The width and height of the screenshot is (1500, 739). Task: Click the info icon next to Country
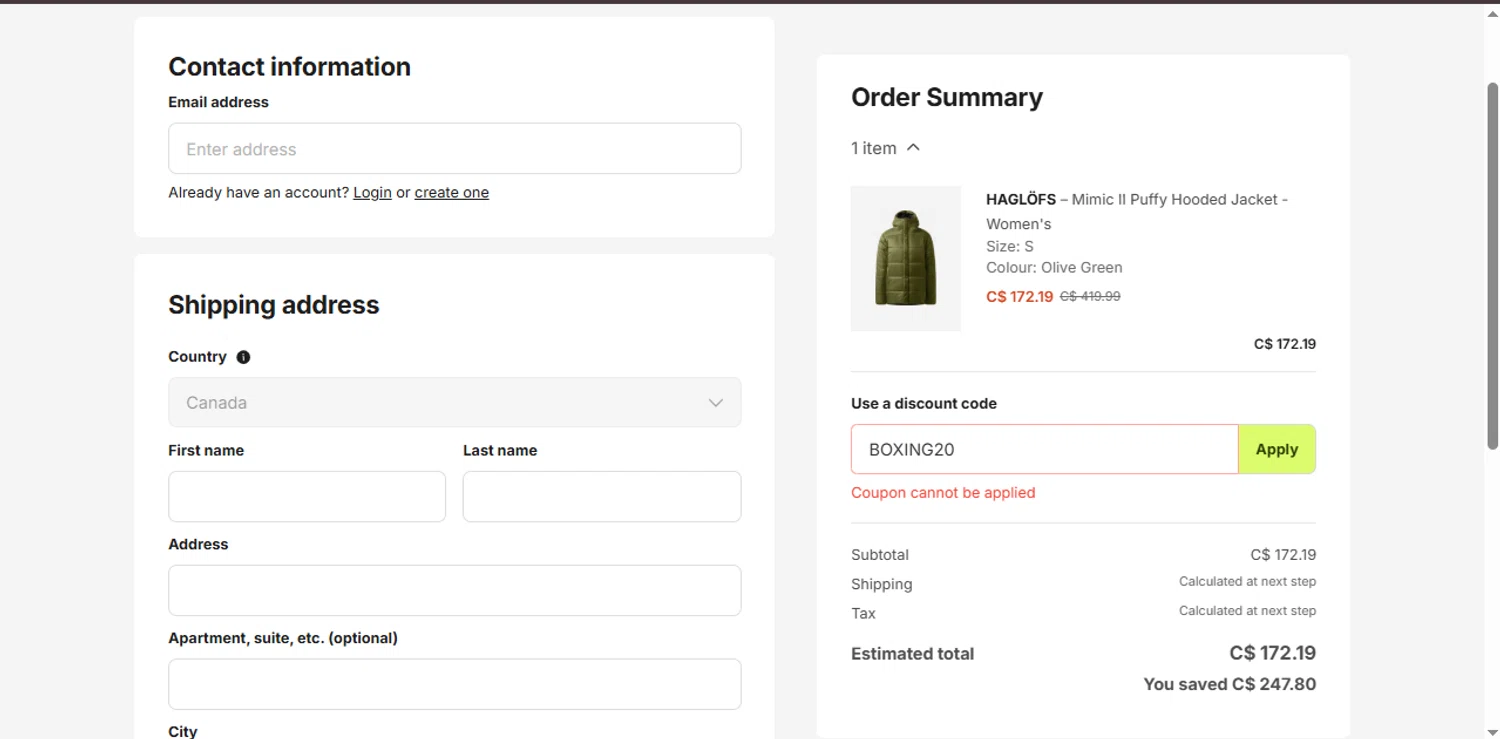(243, 357)
